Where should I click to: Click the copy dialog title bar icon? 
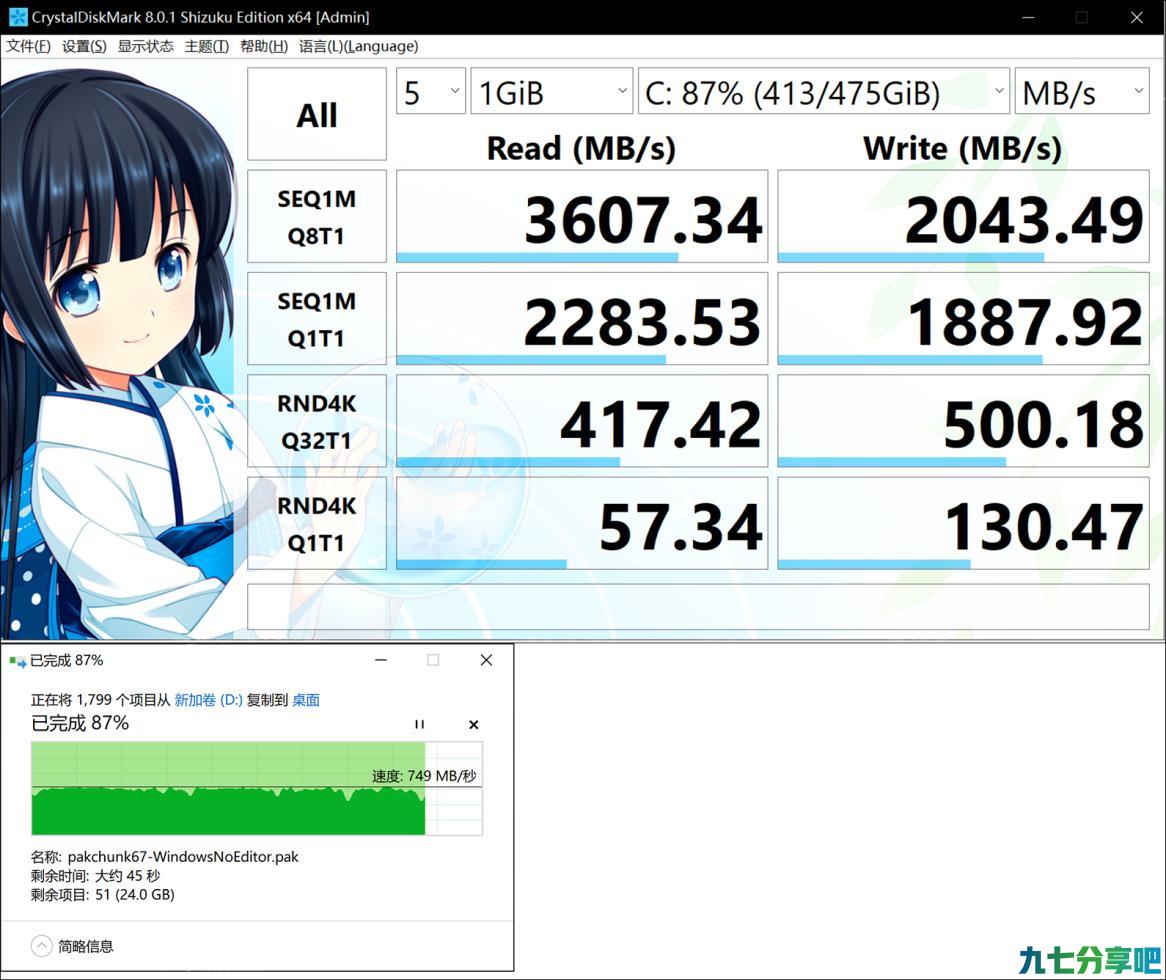[x=17, y=660]
